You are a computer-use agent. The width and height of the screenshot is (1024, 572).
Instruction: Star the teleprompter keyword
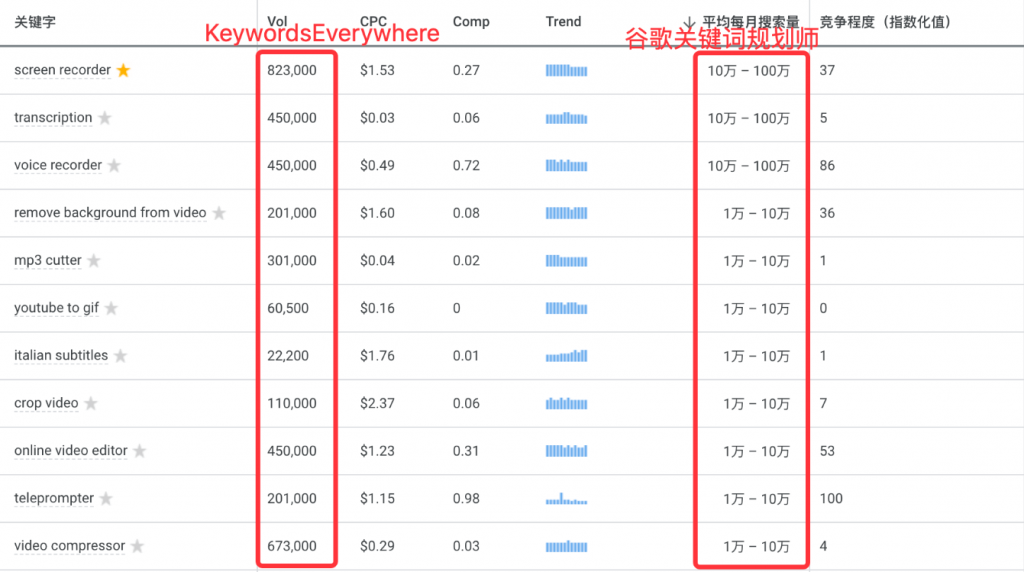coord(106,498)
